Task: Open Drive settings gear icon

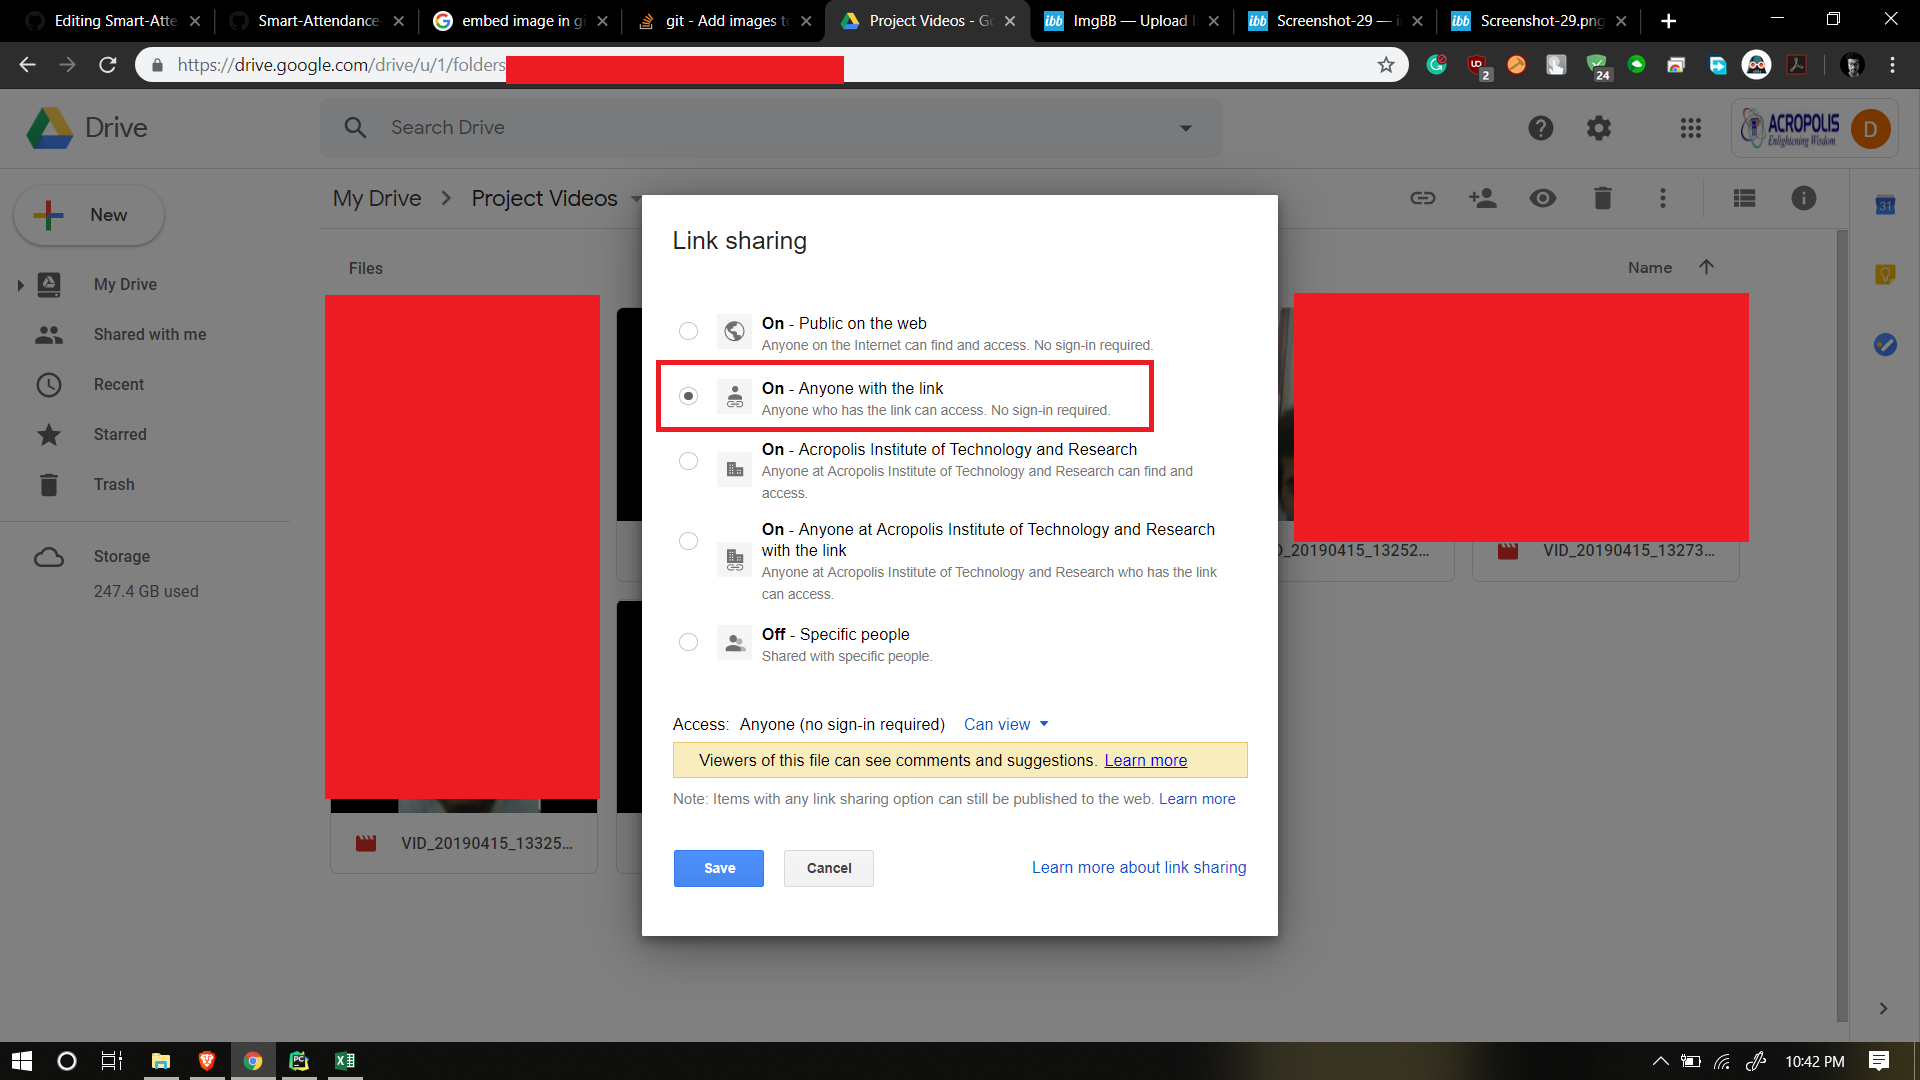Action: coord(1598,128)
